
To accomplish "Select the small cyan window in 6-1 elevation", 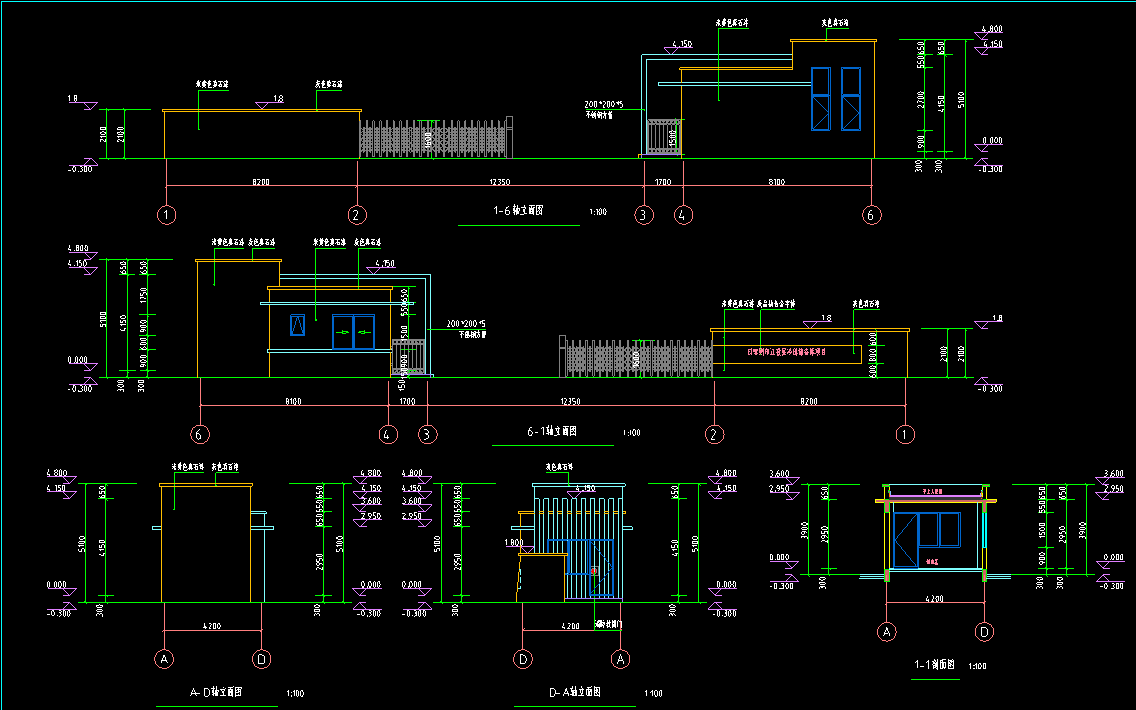I will pos(297,325).
